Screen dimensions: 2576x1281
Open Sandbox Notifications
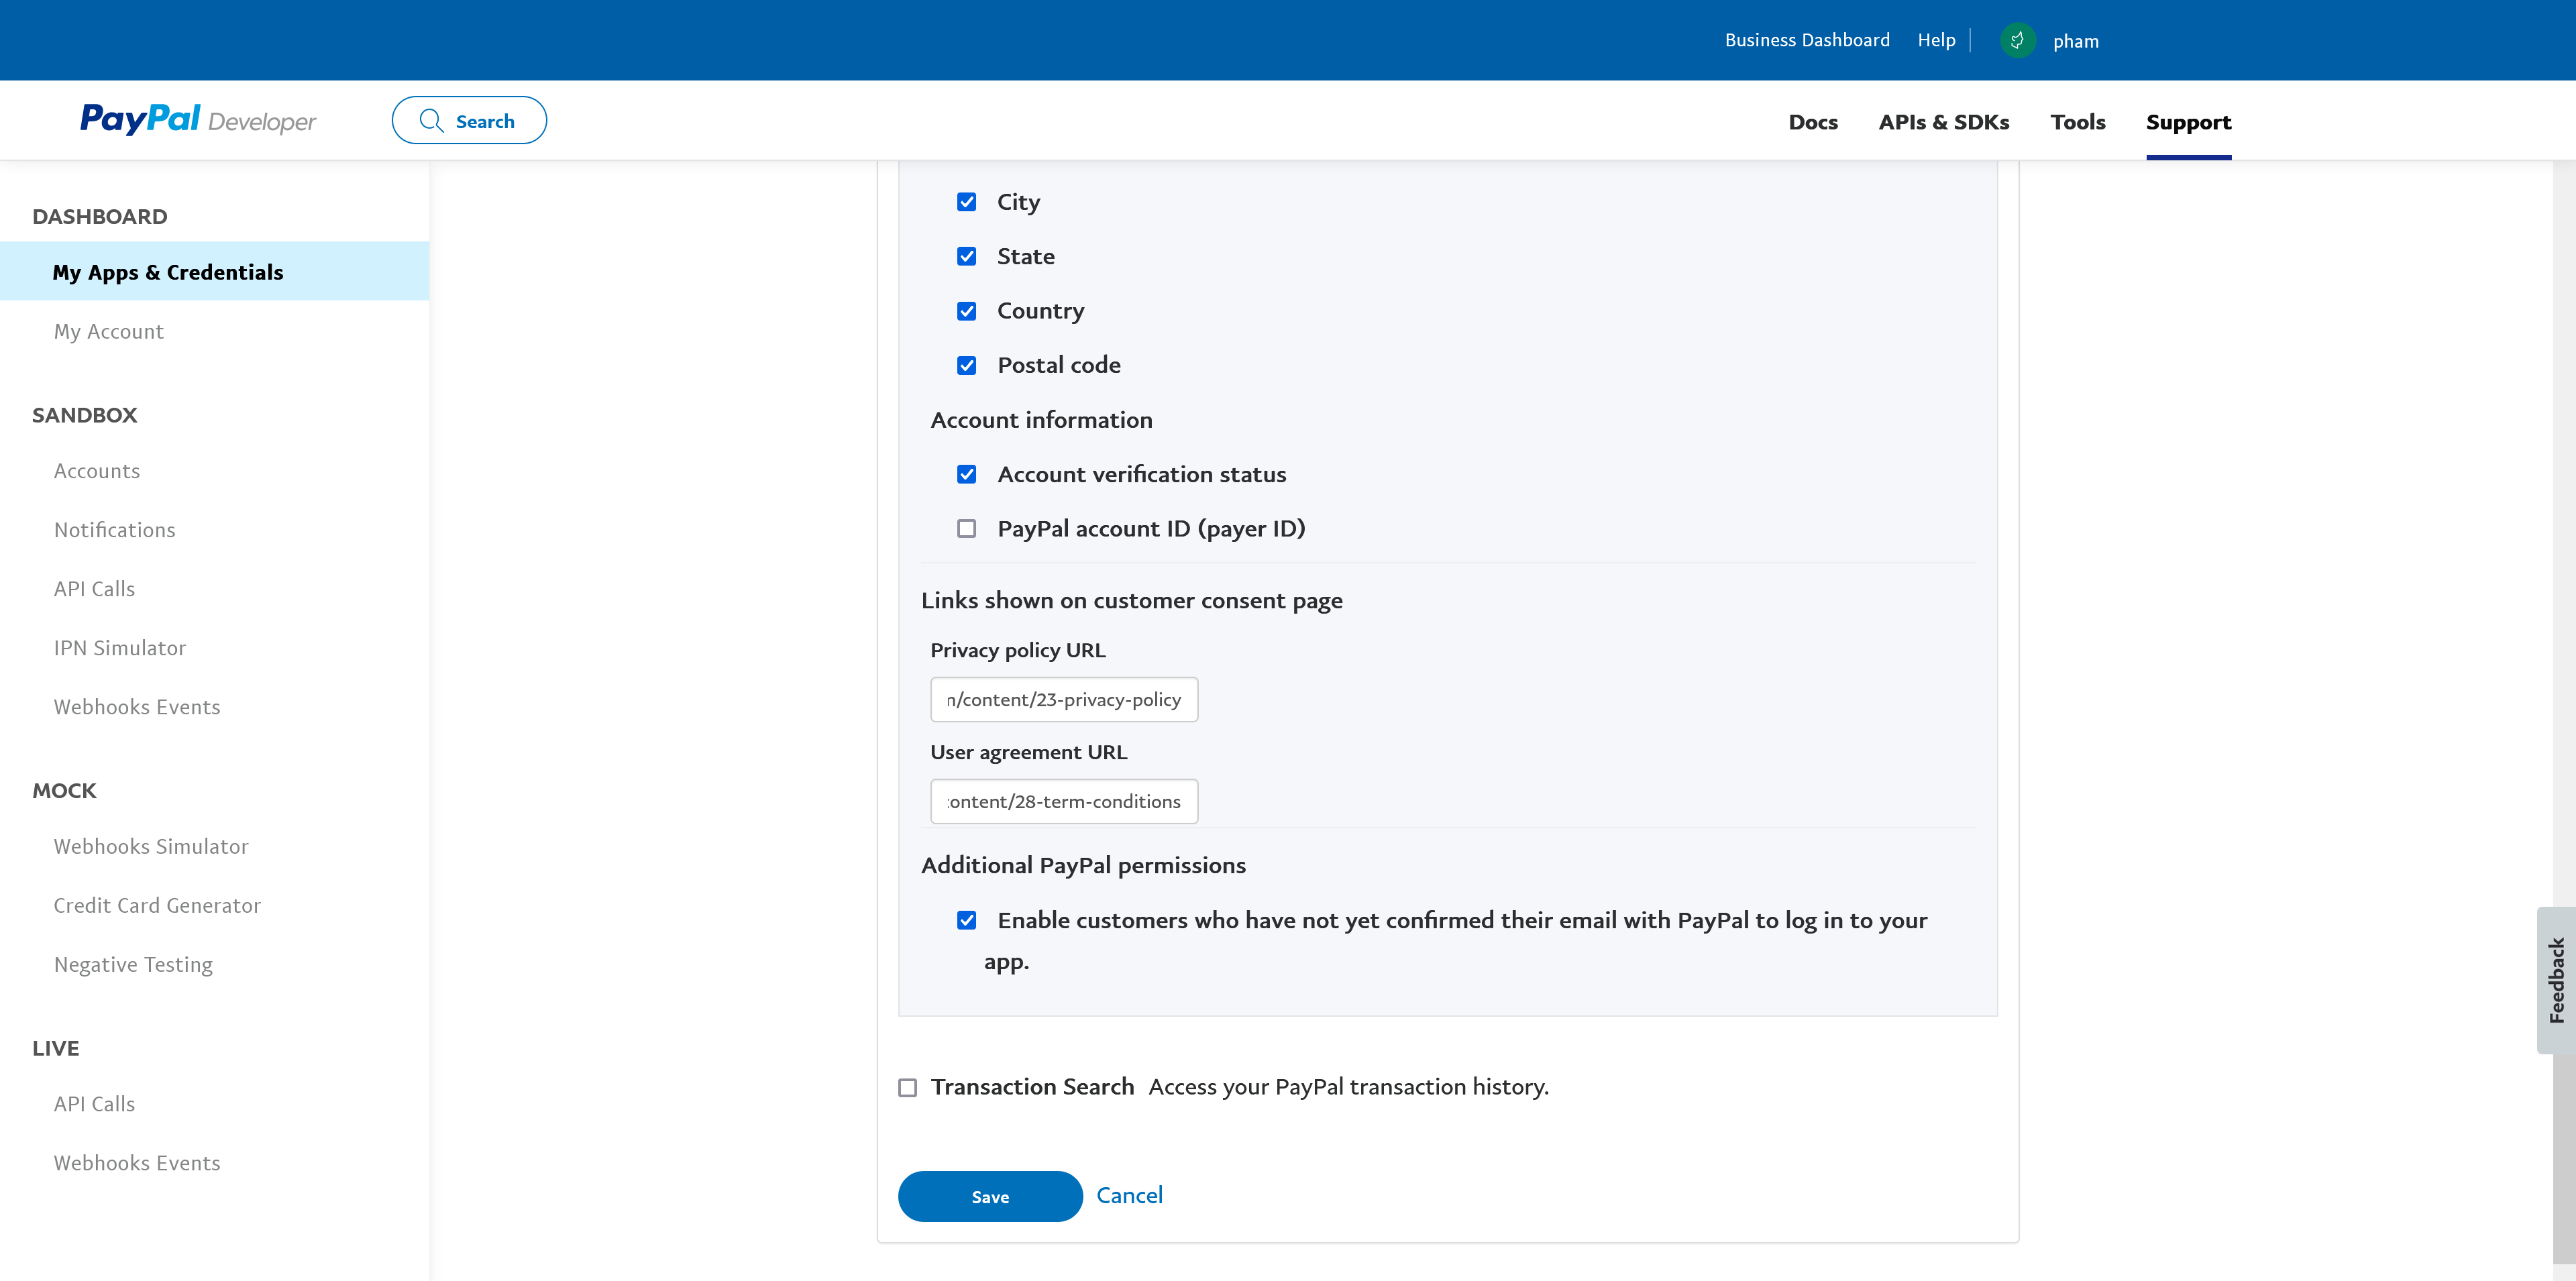114,530
